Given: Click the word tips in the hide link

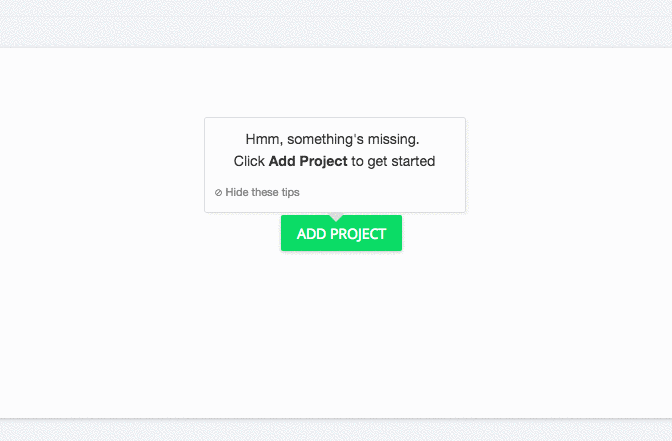Looking at the screenshot, I should (290, 192).
